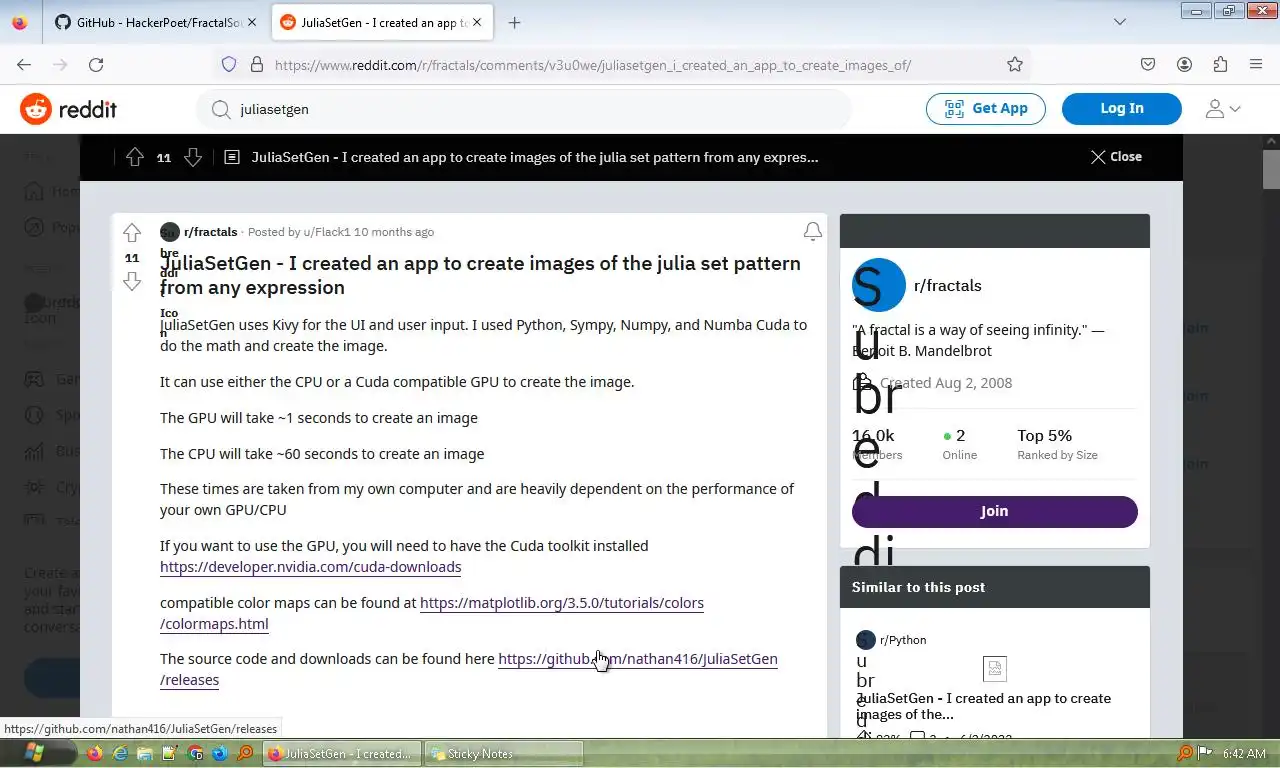Screen dimensions: 1280x768
Task: Click the Action Center flag in system tray
Action: click(1205, 753)
